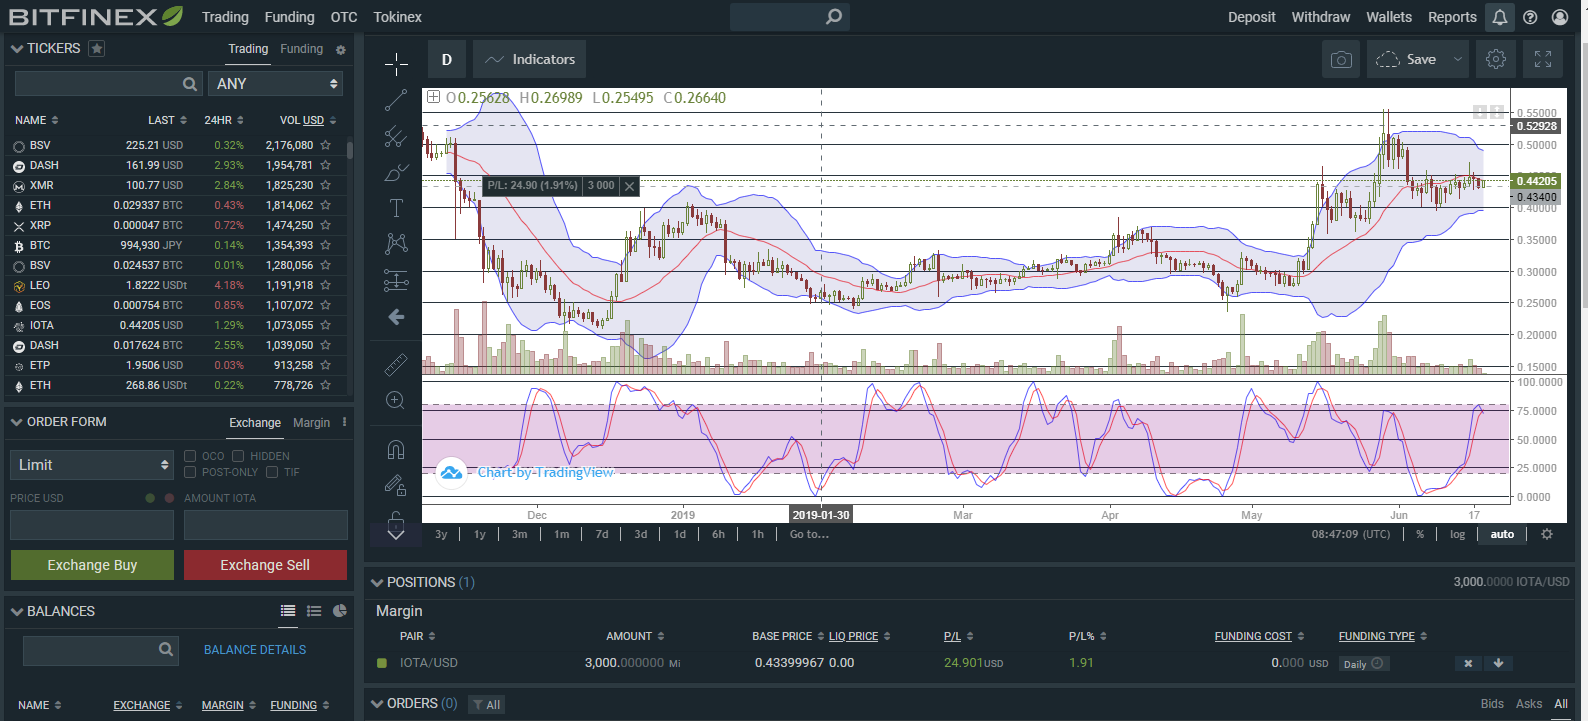Select the pitchfork drawing tool
This screenshot has width=1588, height=721.
click(x=396, y=136)
